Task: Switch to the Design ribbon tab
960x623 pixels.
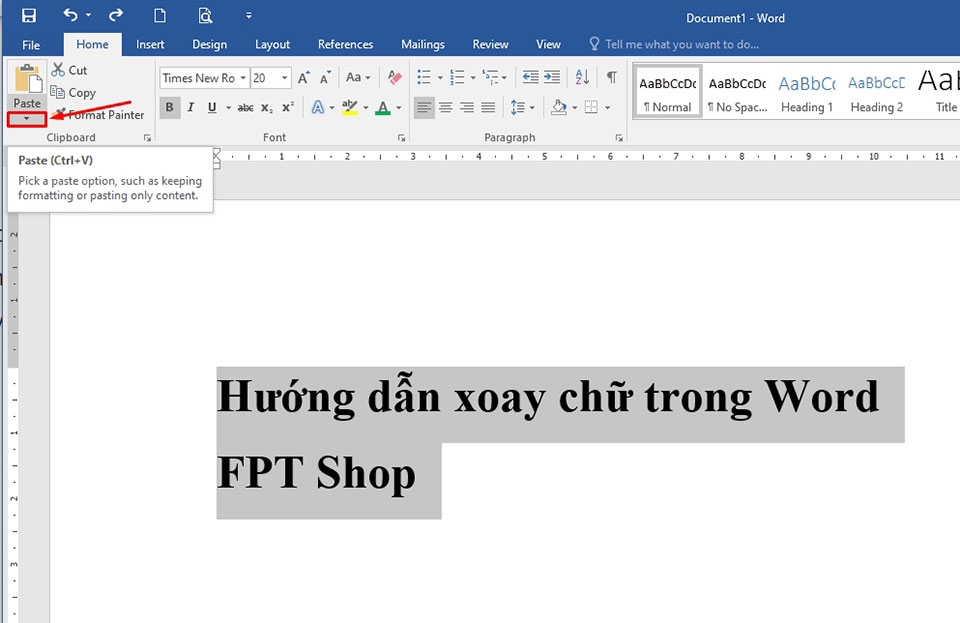Action: click(x=209, y=44)
